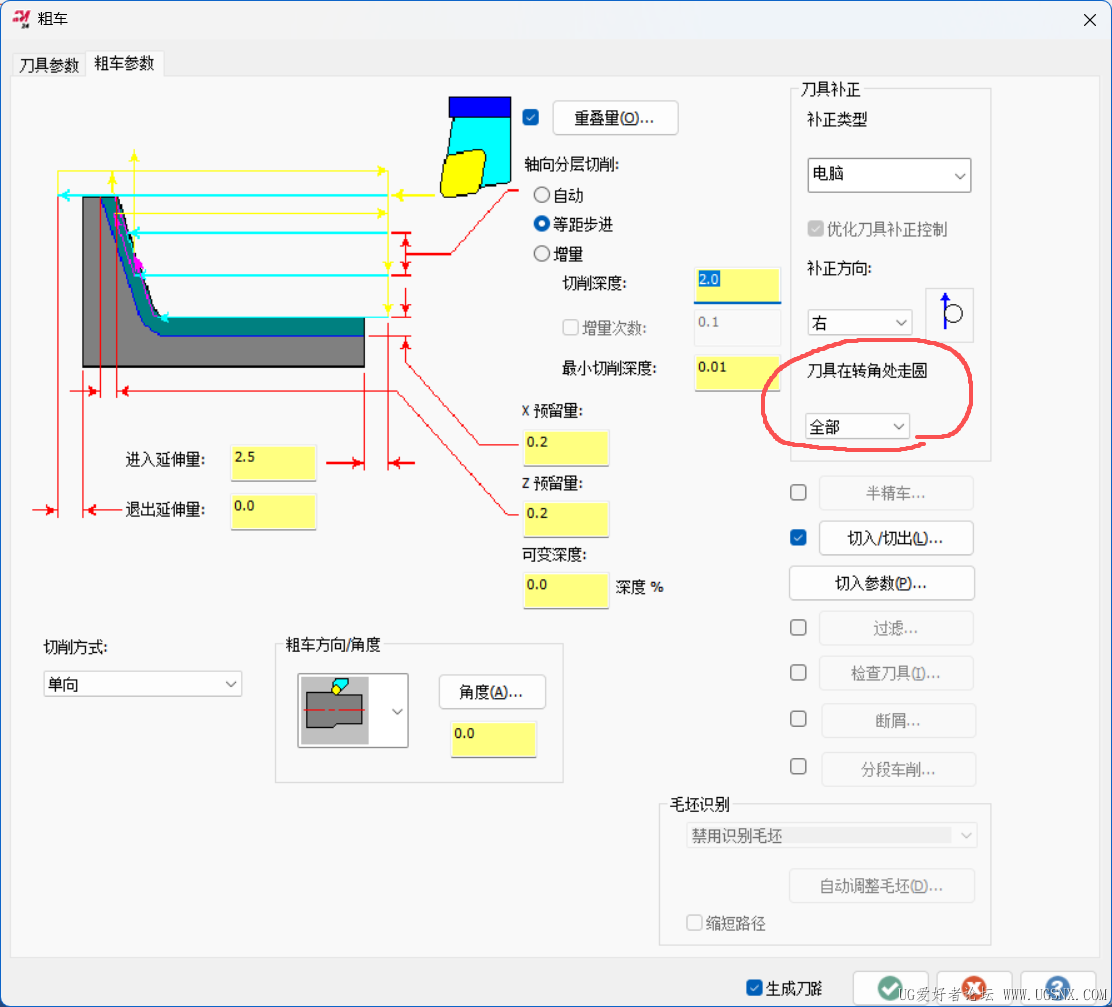Toggle 优化刀具补正控制 checkbox
This screenshot has width=1112, height=1007.
click(x=816, y=228)
